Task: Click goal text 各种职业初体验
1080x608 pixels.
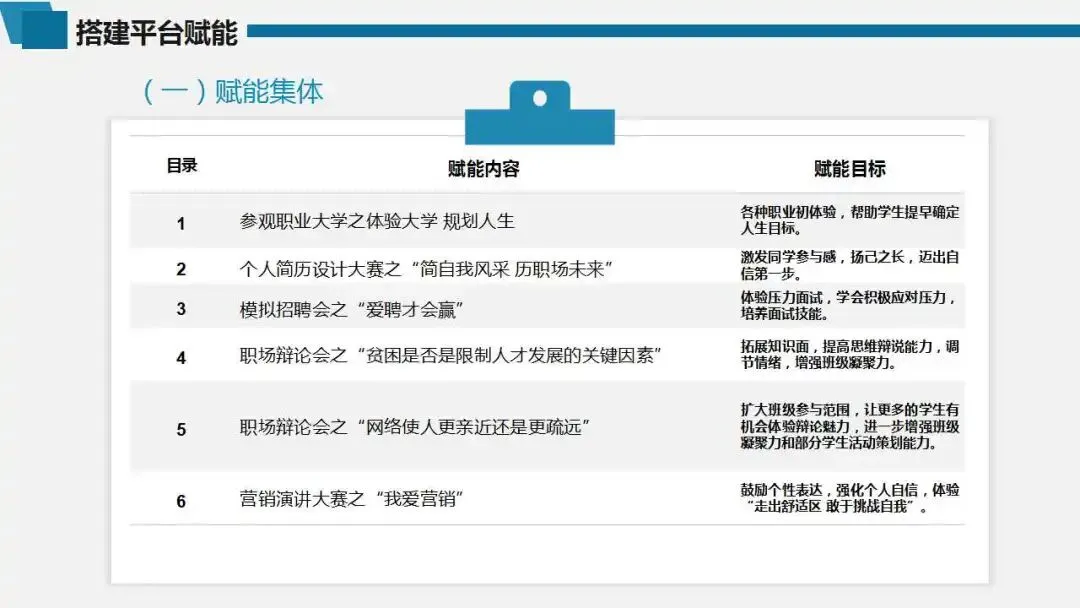Action: (x=850, y=220)
